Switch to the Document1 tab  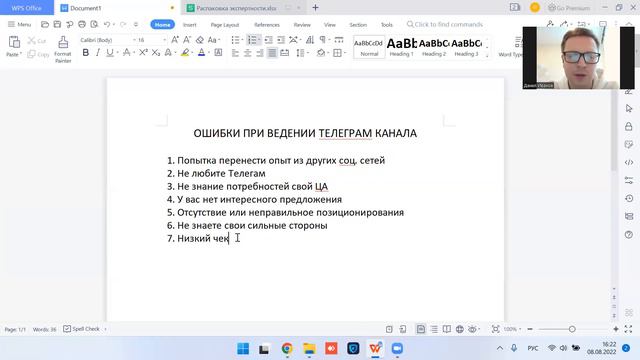coord(117,8)
